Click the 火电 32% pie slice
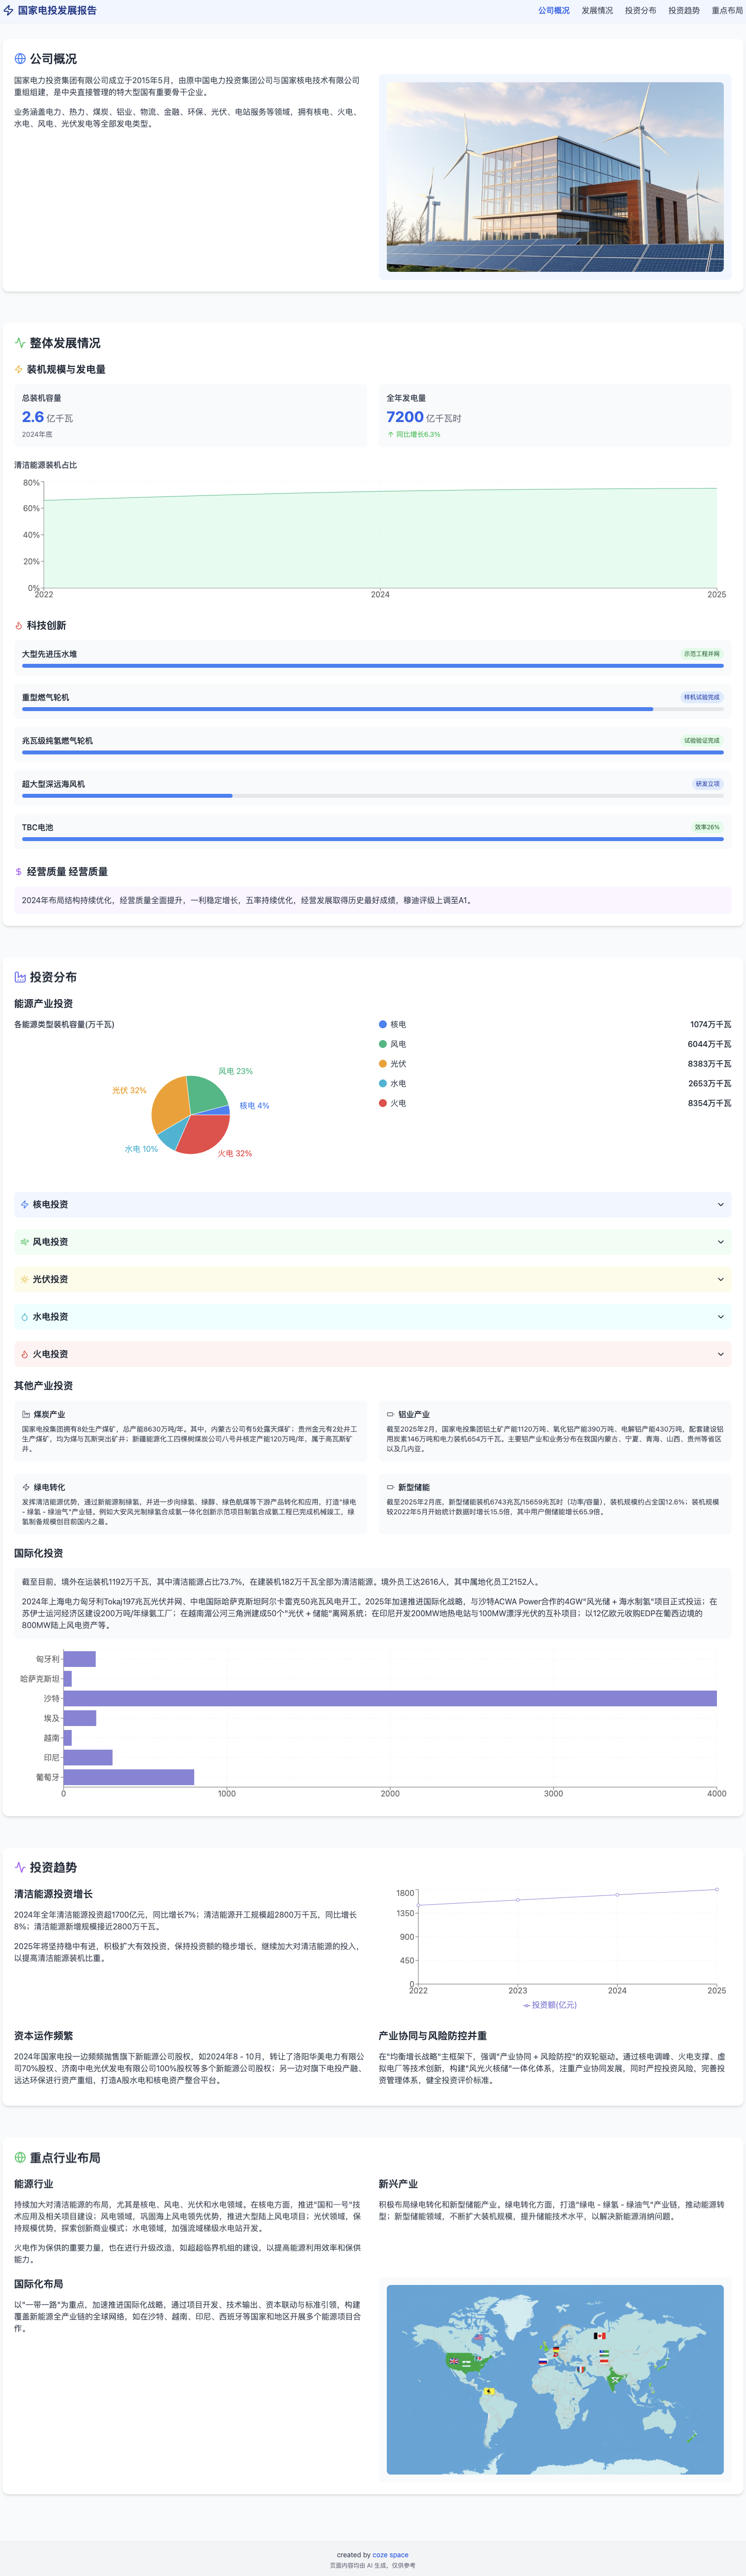The width and height of the screenshot is (746, 2576). [x=205, y=1135]
